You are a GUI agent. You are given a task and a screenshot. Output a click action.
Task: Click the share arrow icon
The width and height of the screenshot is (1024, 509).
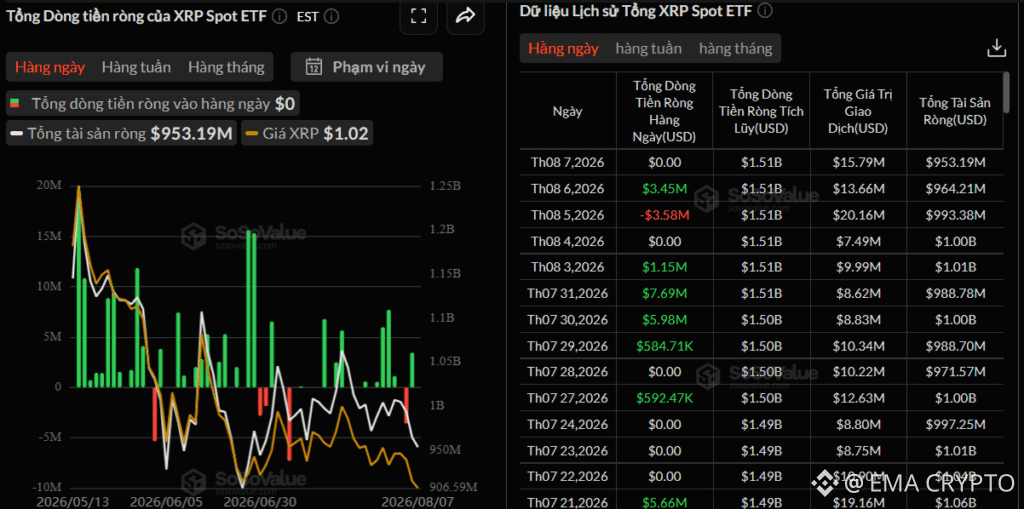465,16
